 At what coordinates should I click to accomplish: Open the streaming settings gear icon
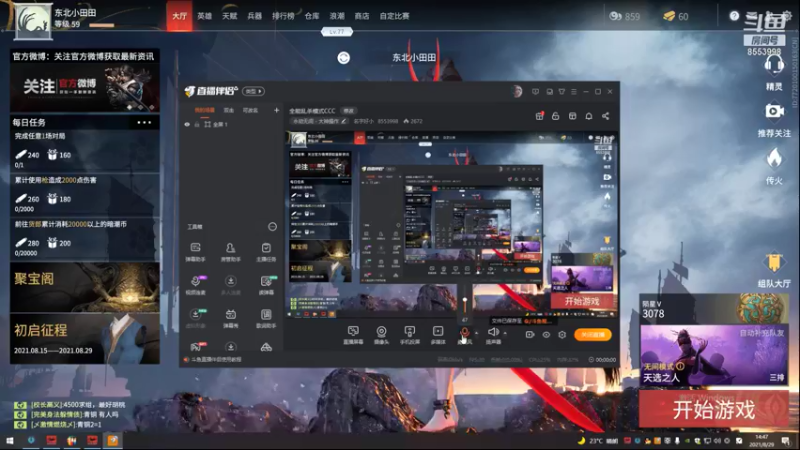(562, 335)
